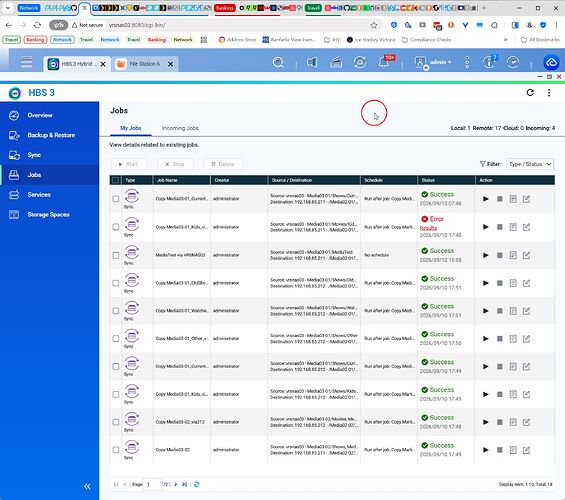Expand the admin user dropdown
The image size is (565, 500).
click(440, 62)
